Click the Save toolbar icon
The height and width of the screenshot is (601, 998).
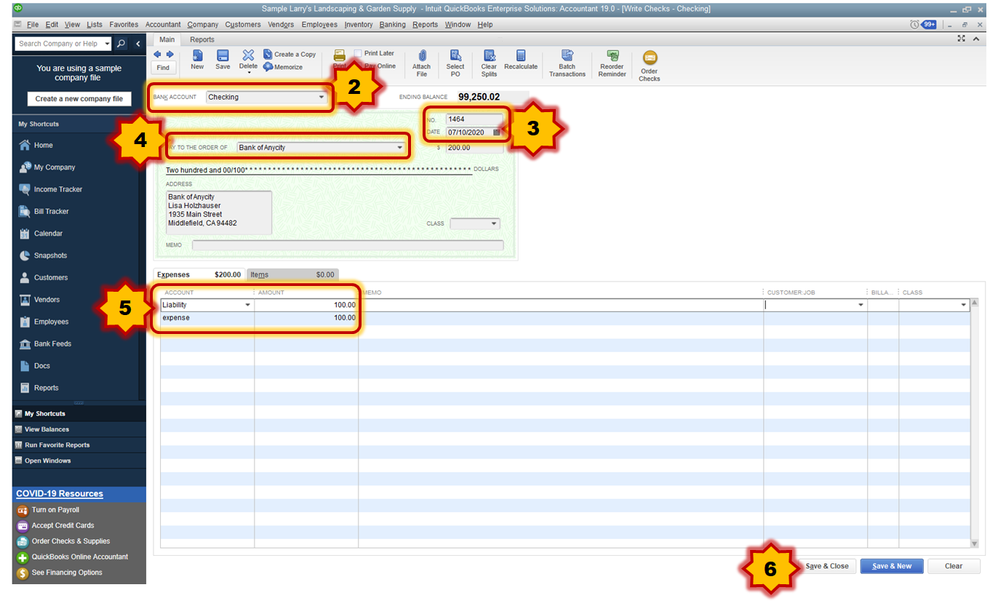[222, 55]
